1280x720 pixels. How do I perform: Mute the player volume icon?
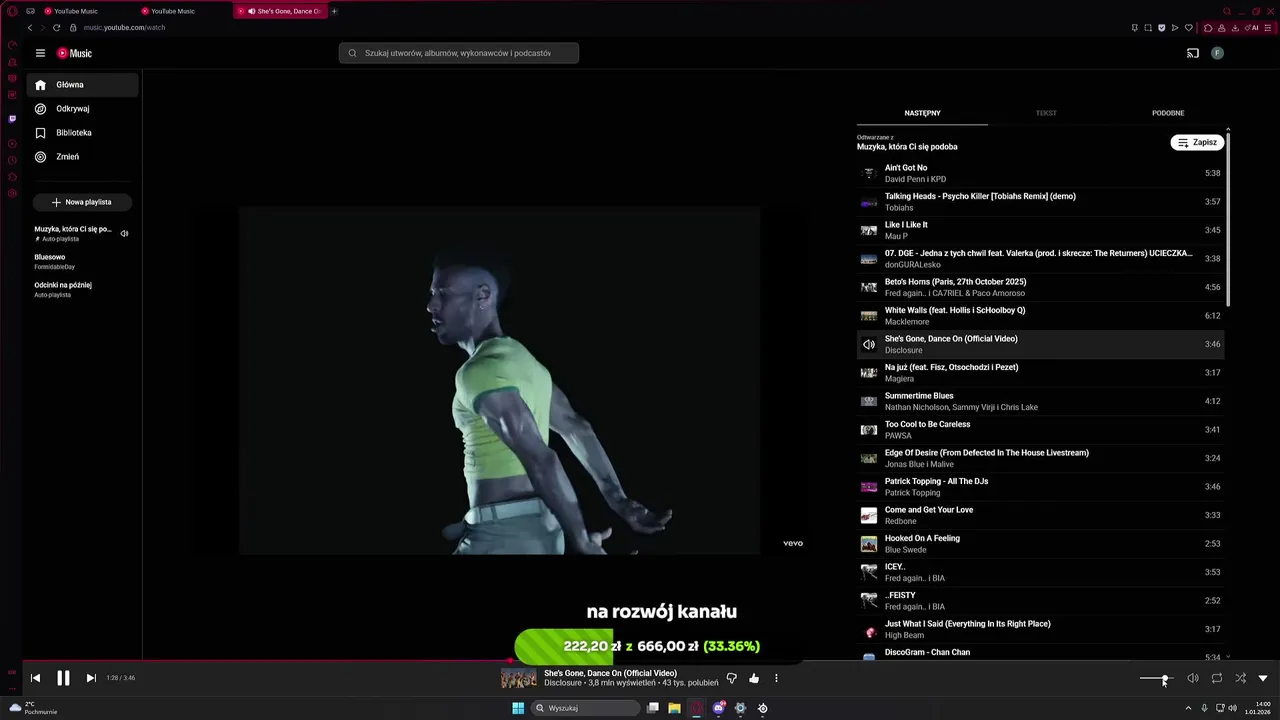point(1192,678)
